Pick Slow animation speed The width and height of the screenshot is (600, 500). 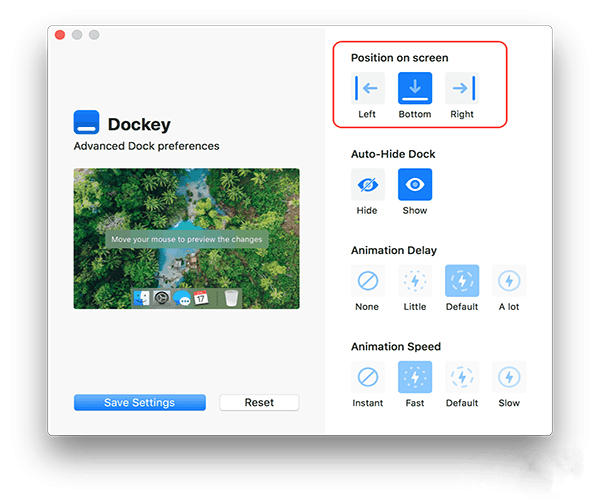509,377
